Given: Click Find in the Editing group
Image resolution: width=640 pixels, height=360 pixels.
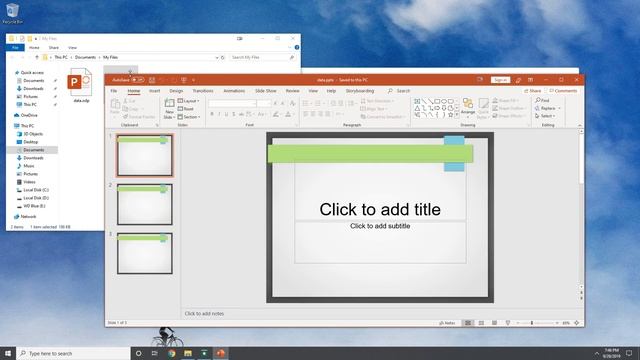Looking at the screenshot, I should point(542,100).
